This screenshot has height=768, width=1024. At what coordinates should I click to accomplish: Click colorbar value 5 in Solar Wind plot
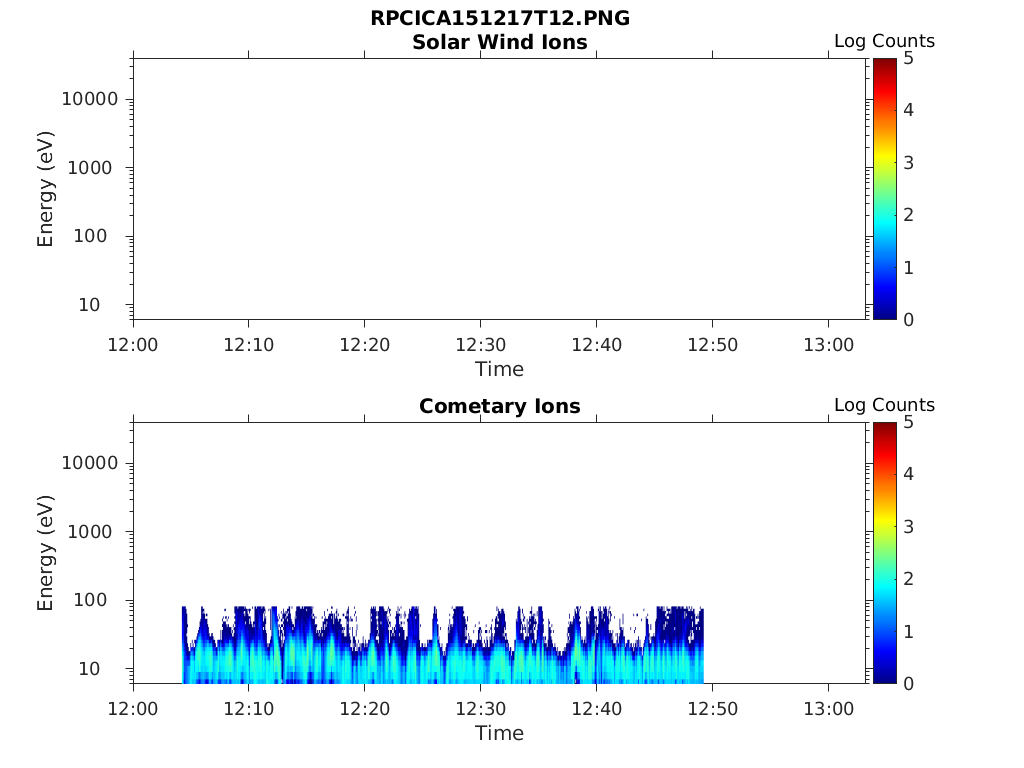pos(908,58)
